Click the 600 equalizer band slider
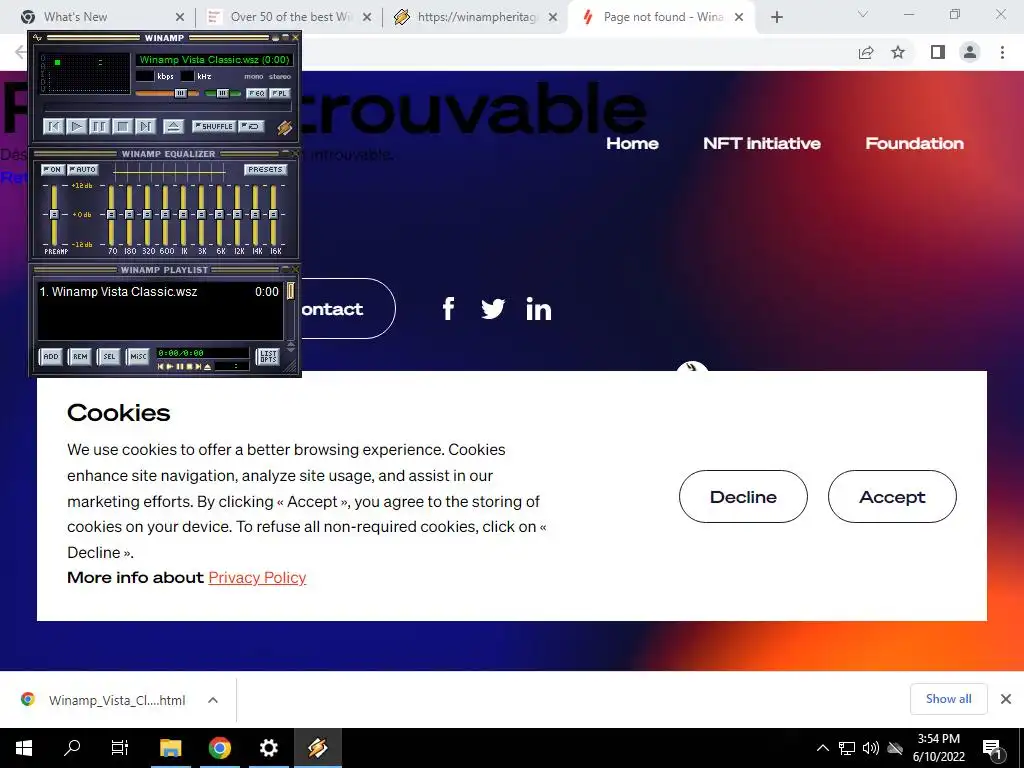Viewport: 1024px width, 768px height. pyautogui.click(x=165, y=214)
